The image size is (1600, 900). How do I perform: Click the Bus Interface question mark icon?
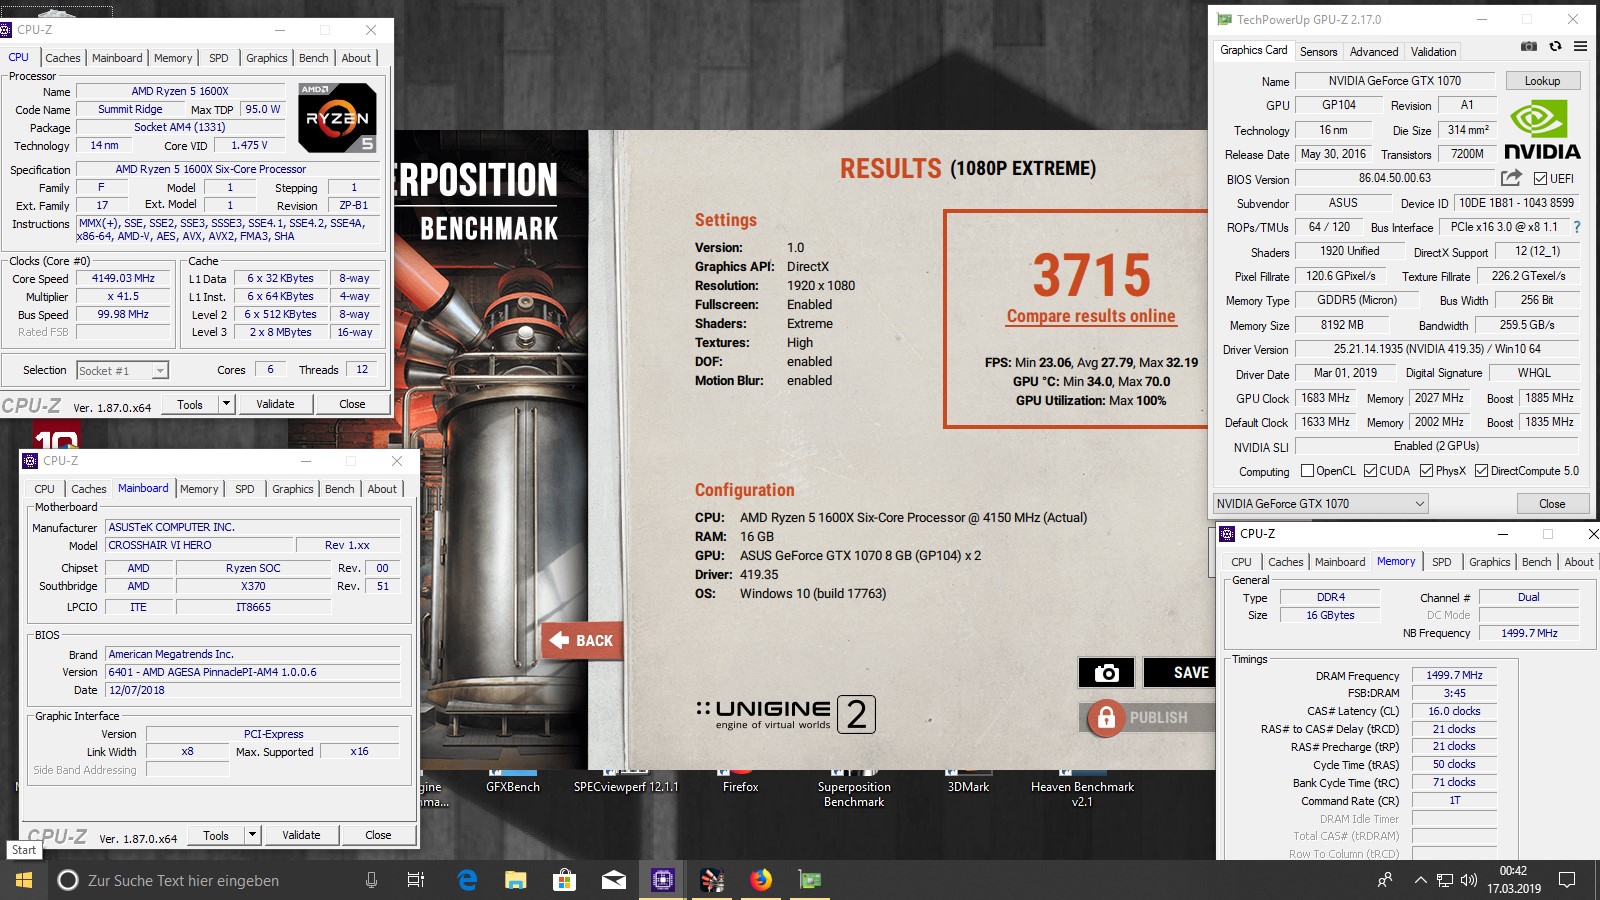[1577, 227]
